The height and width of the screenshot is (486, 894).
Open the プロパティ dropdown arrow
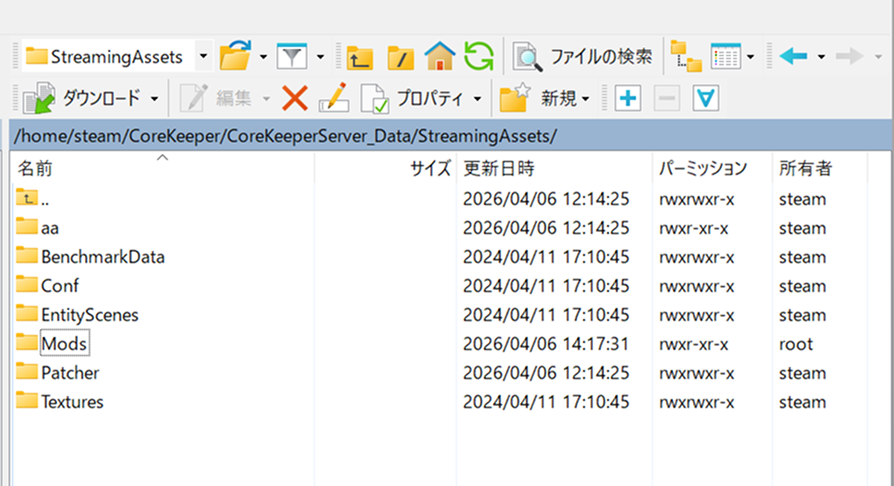coord(478,98)
